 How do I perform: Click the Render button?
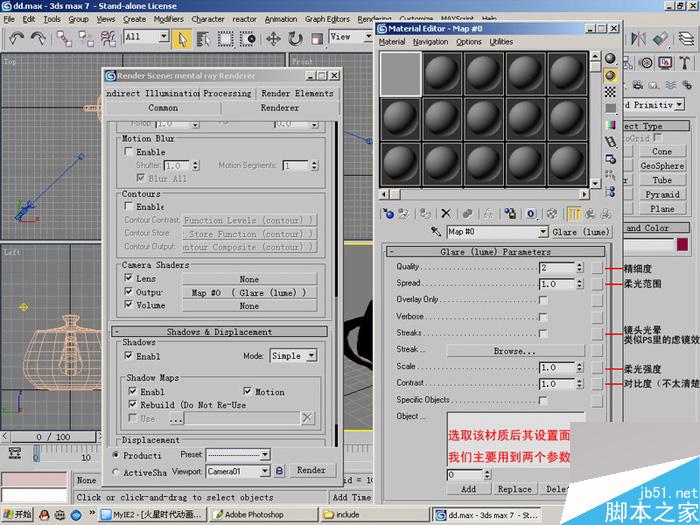tap(311, 470)
